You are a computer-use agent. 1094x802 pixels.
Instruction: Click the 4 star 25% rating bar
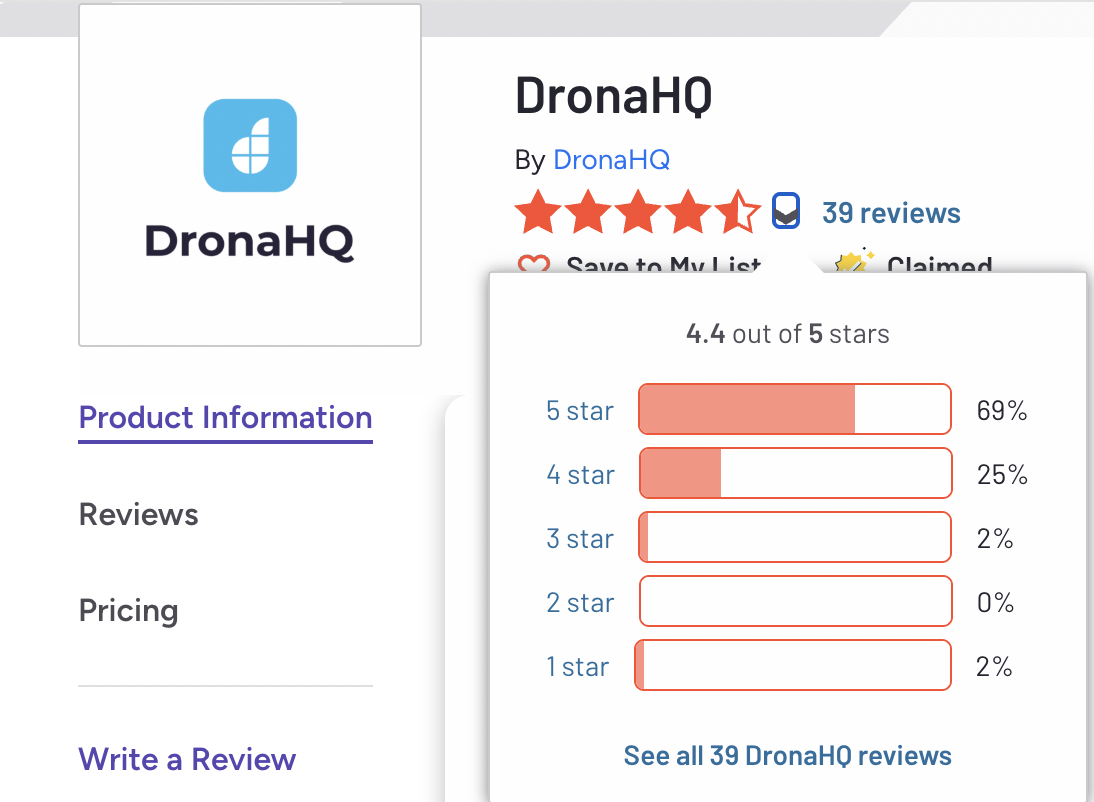point(794,474)
